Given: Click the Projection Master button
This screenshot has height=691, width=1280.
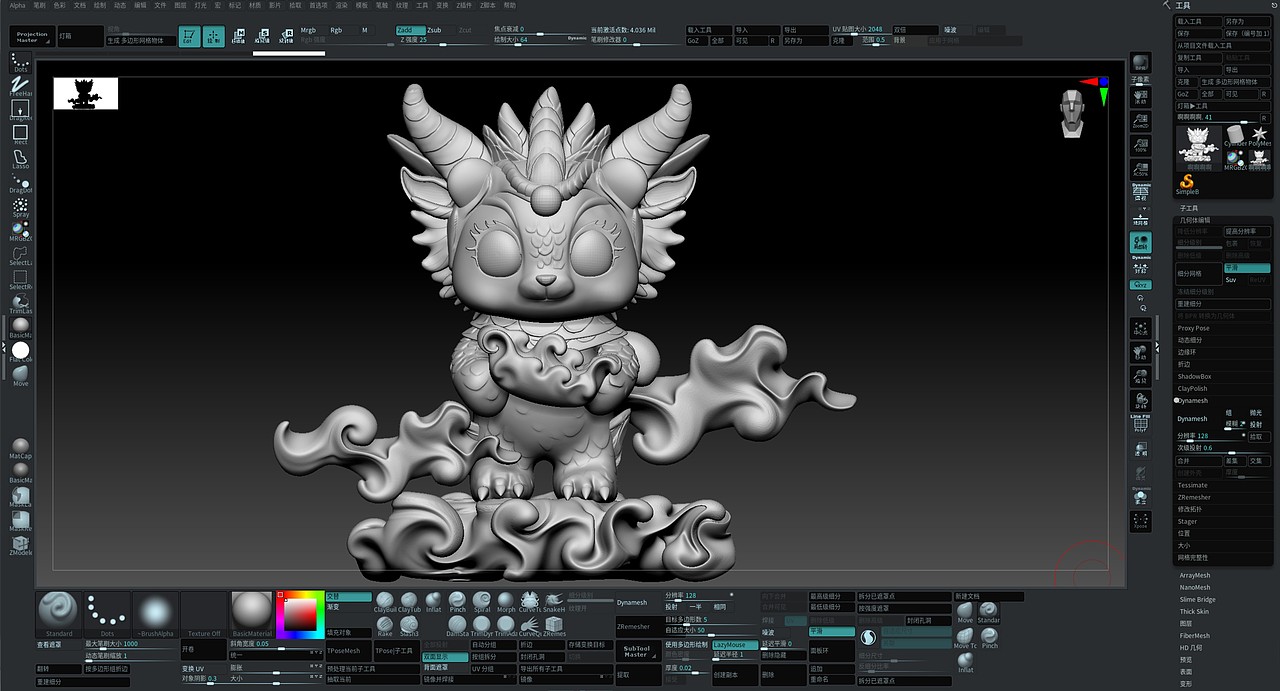Looking at the screenshot, I should [32, 37].
